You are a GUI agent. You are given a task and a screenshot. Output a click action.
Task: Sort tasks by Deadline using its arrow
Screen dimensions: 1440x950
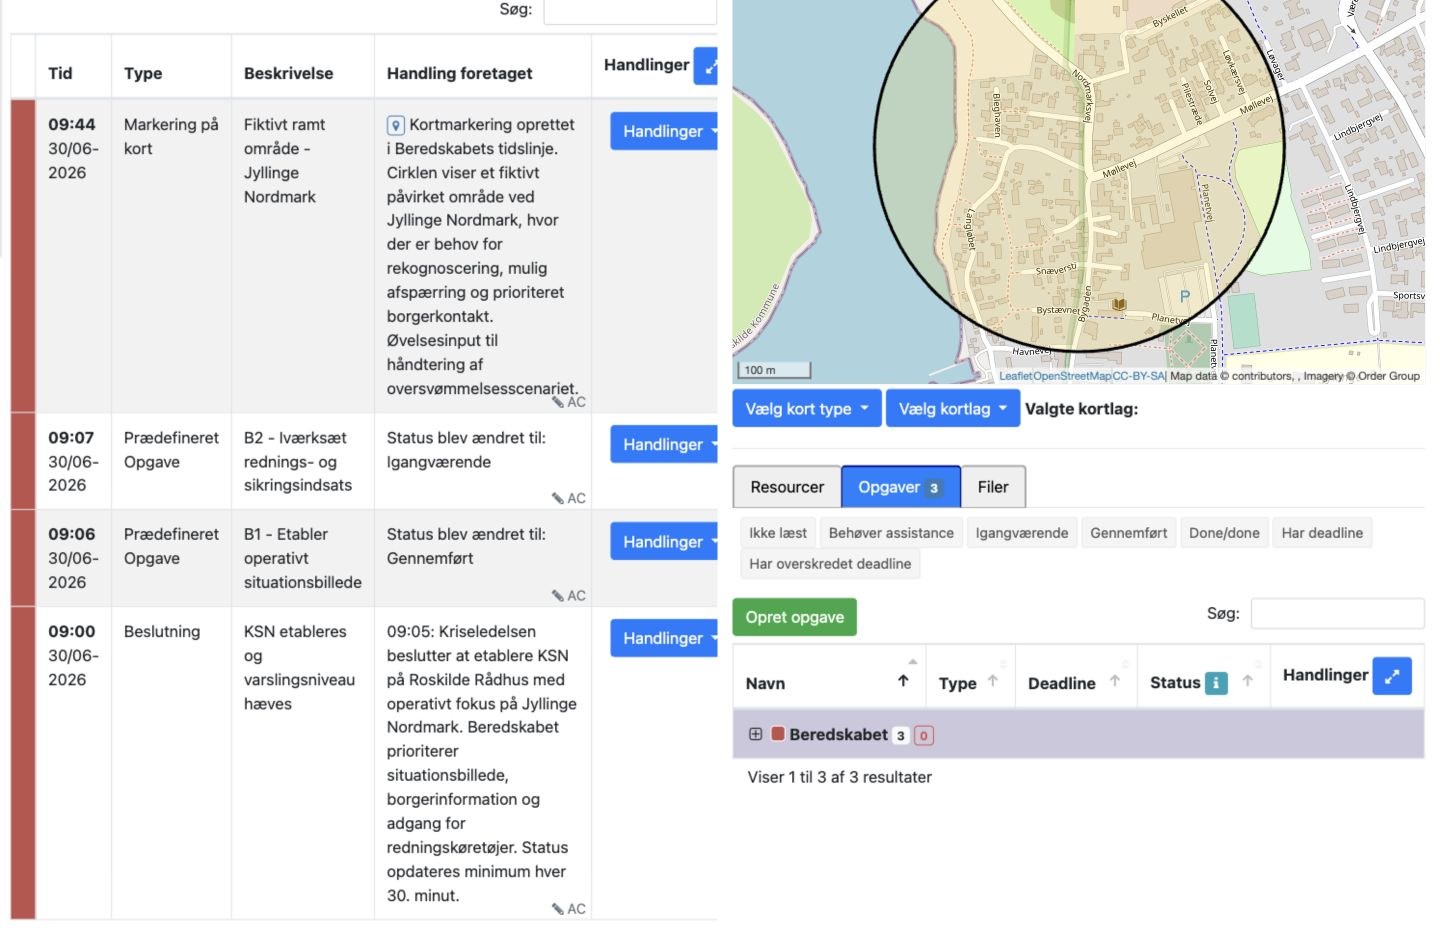coord(1115,680)
